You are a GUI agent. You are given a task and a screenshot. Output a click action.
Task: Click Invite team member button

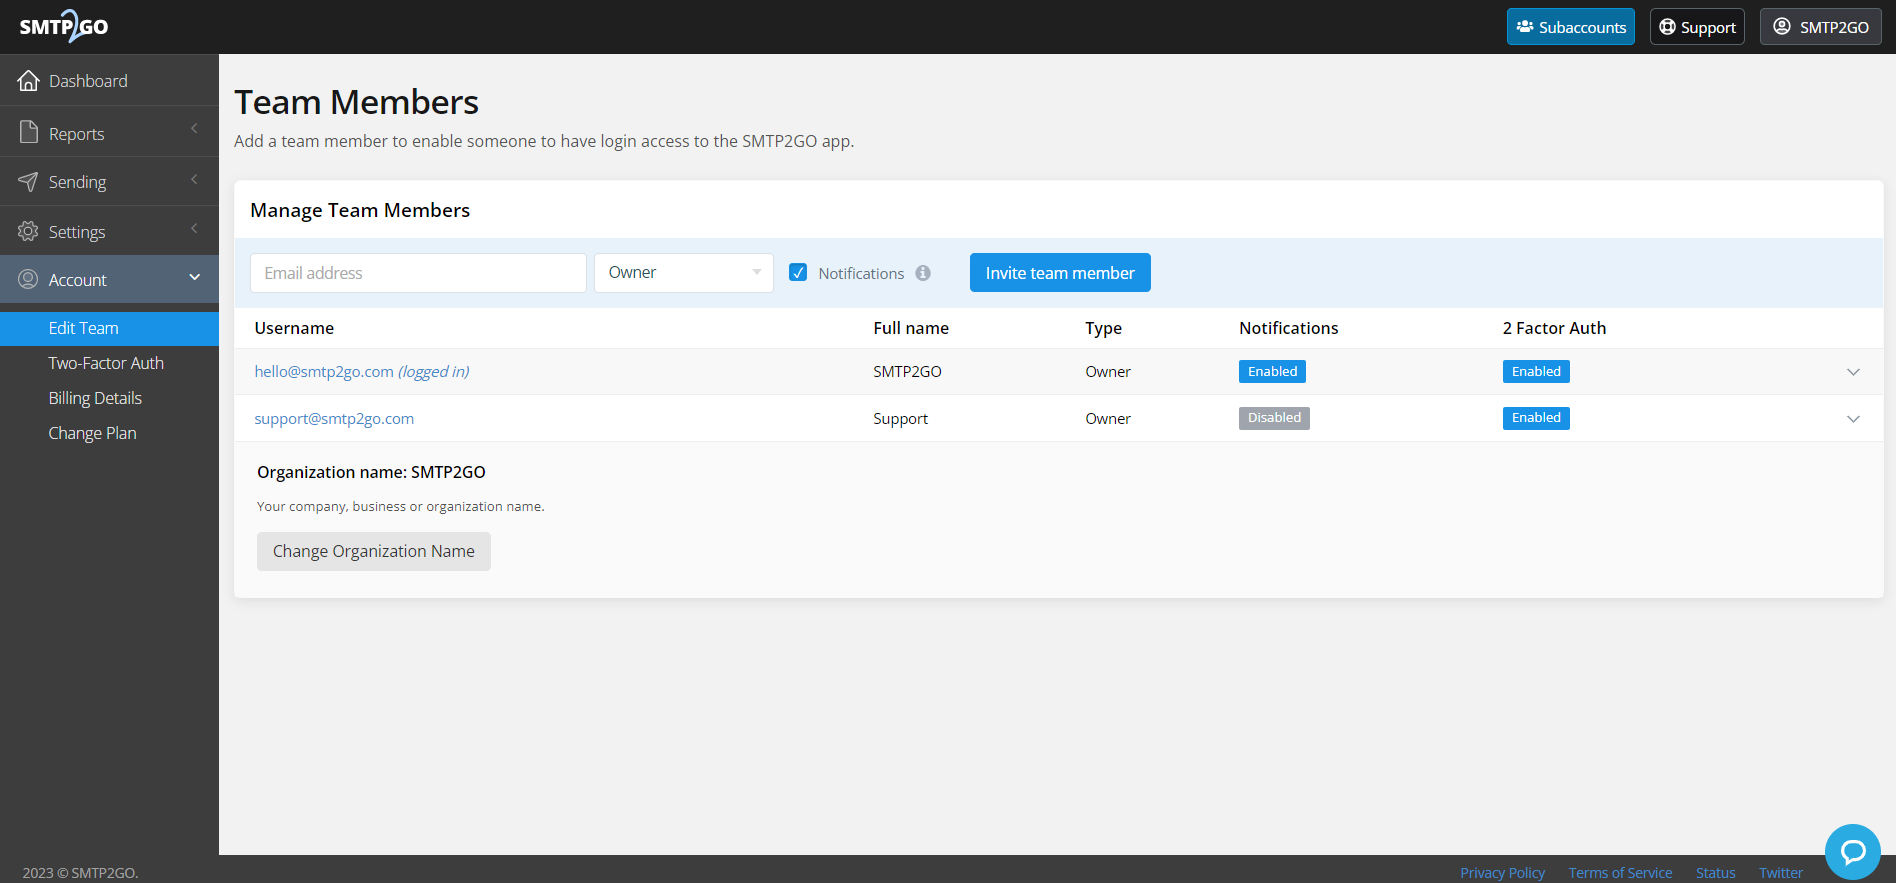point(1060,272)
